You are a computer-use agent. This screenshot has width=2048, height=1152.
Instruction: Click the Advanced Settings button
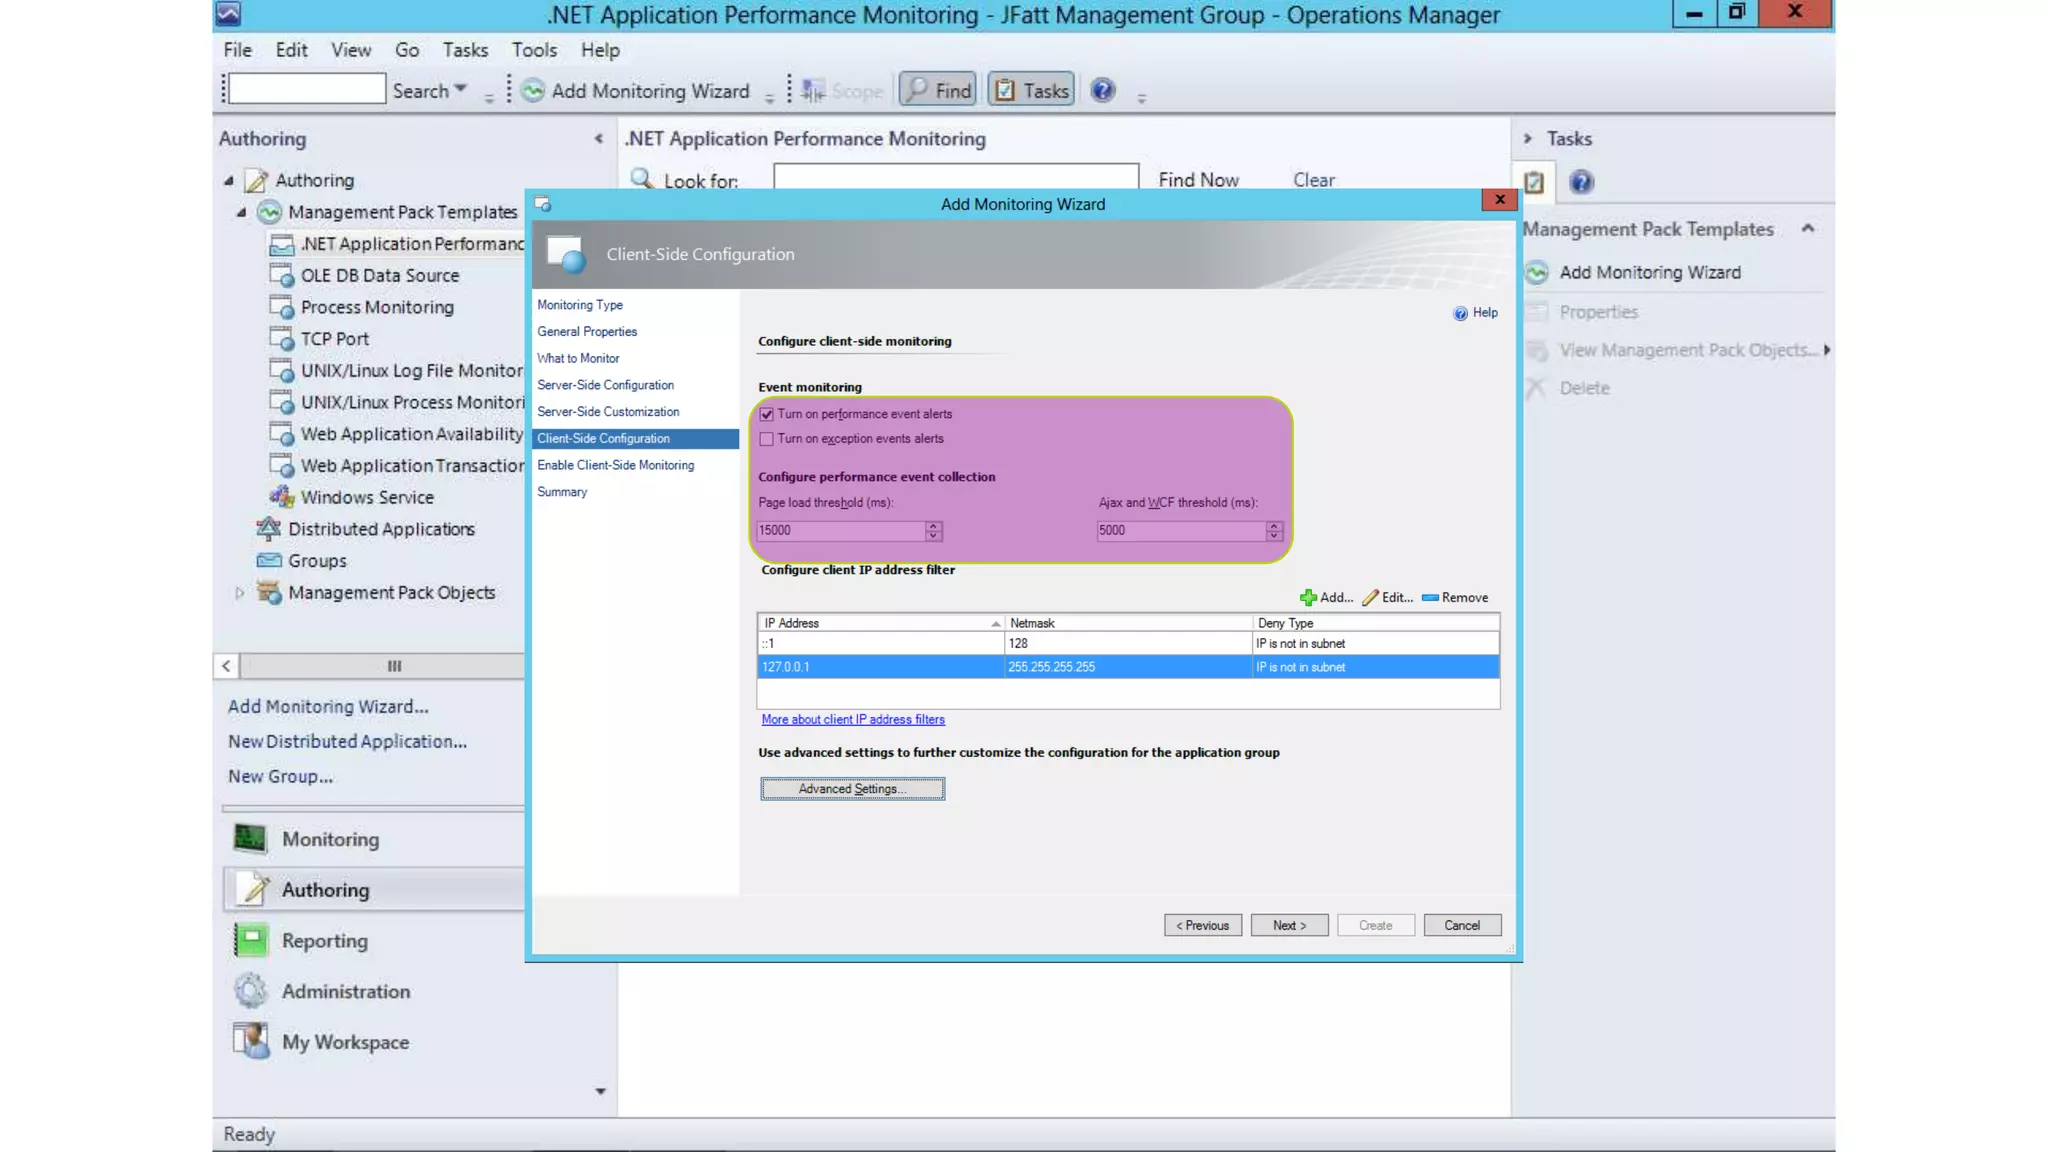(852, 789)
